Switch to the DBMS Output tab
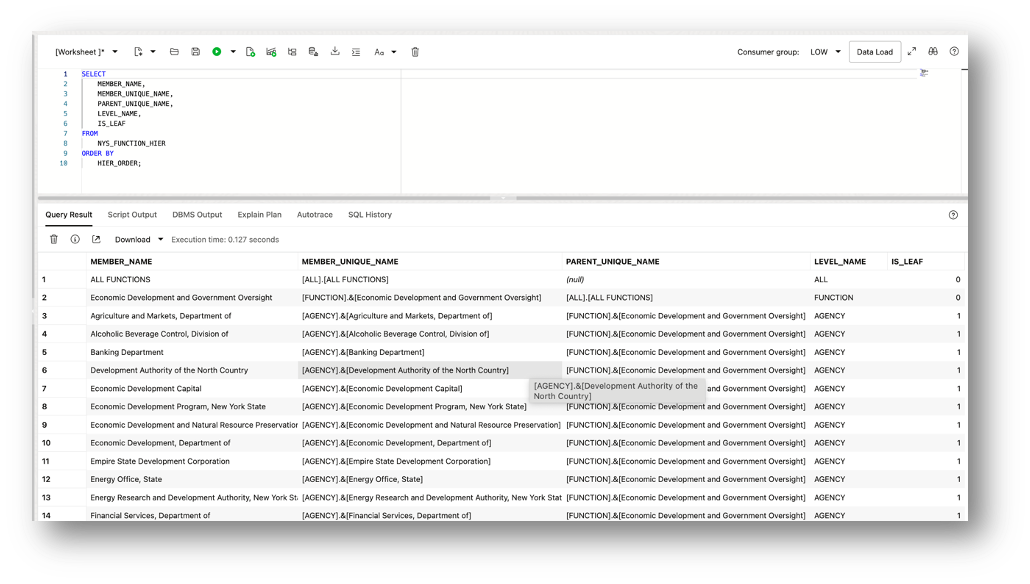The width and height of the screenshot is (1030, 584). point(197,215)
